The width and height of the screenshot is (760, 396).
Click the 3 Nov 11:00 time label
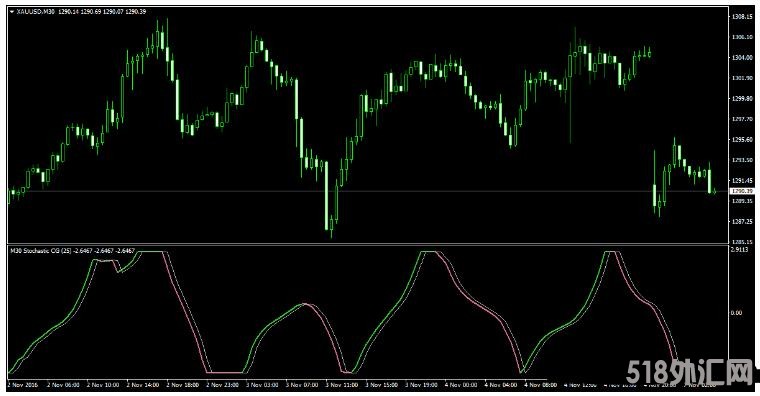point(341,385)
